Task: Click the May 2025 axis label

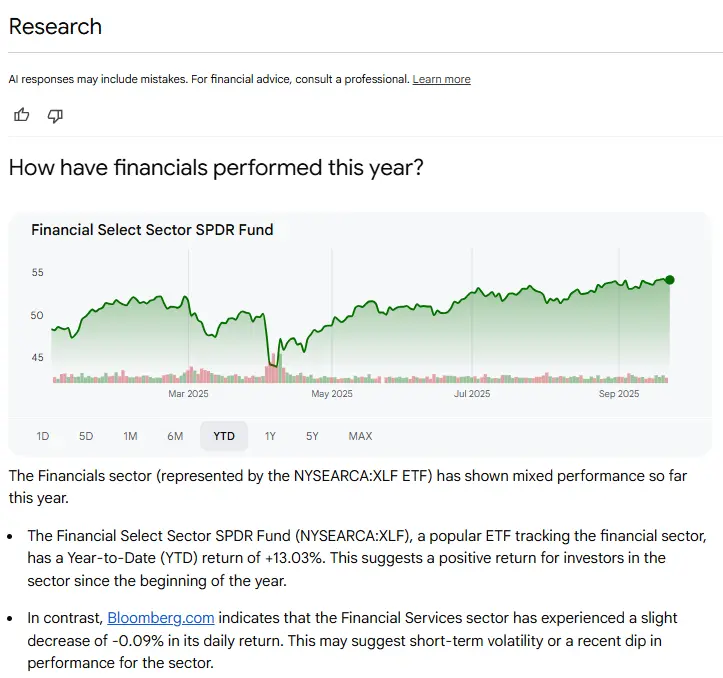Action: tap(332, 394)
